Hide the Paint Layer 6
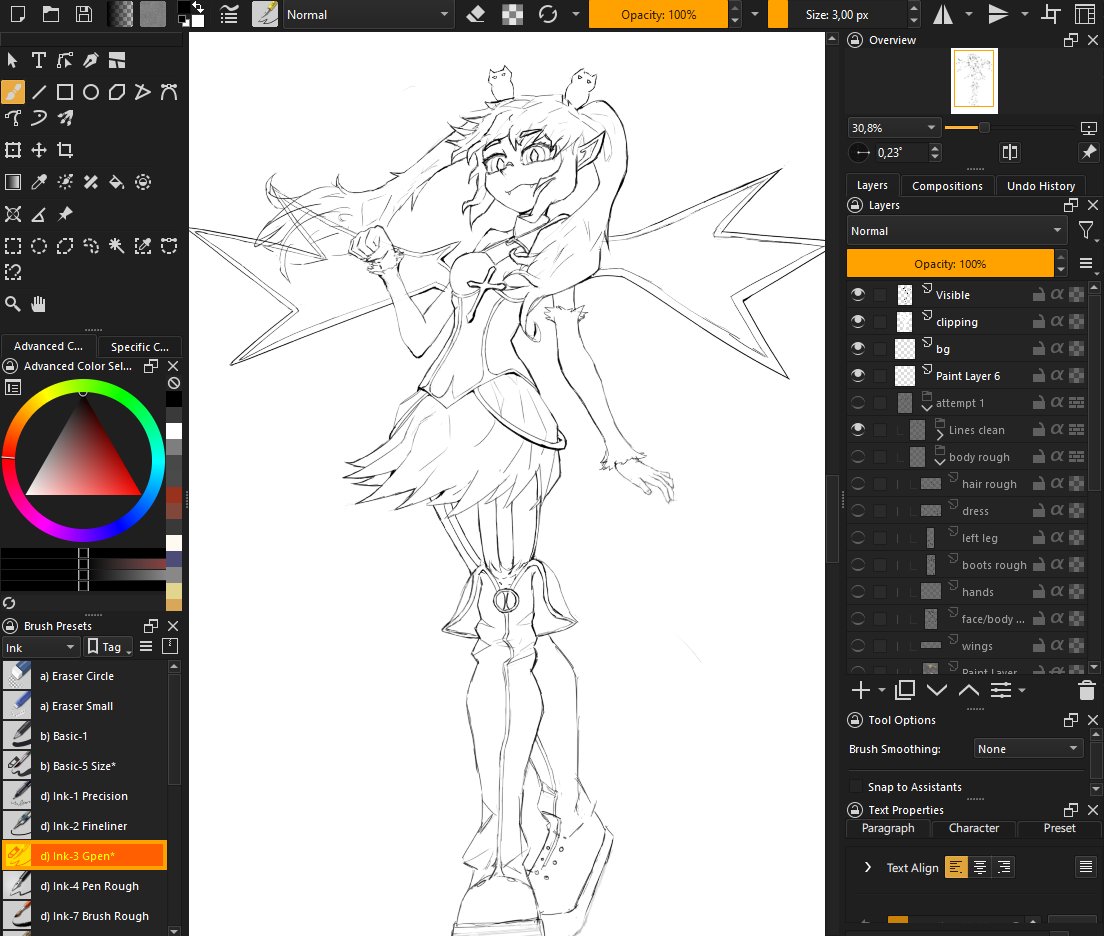 coord(858,375)
